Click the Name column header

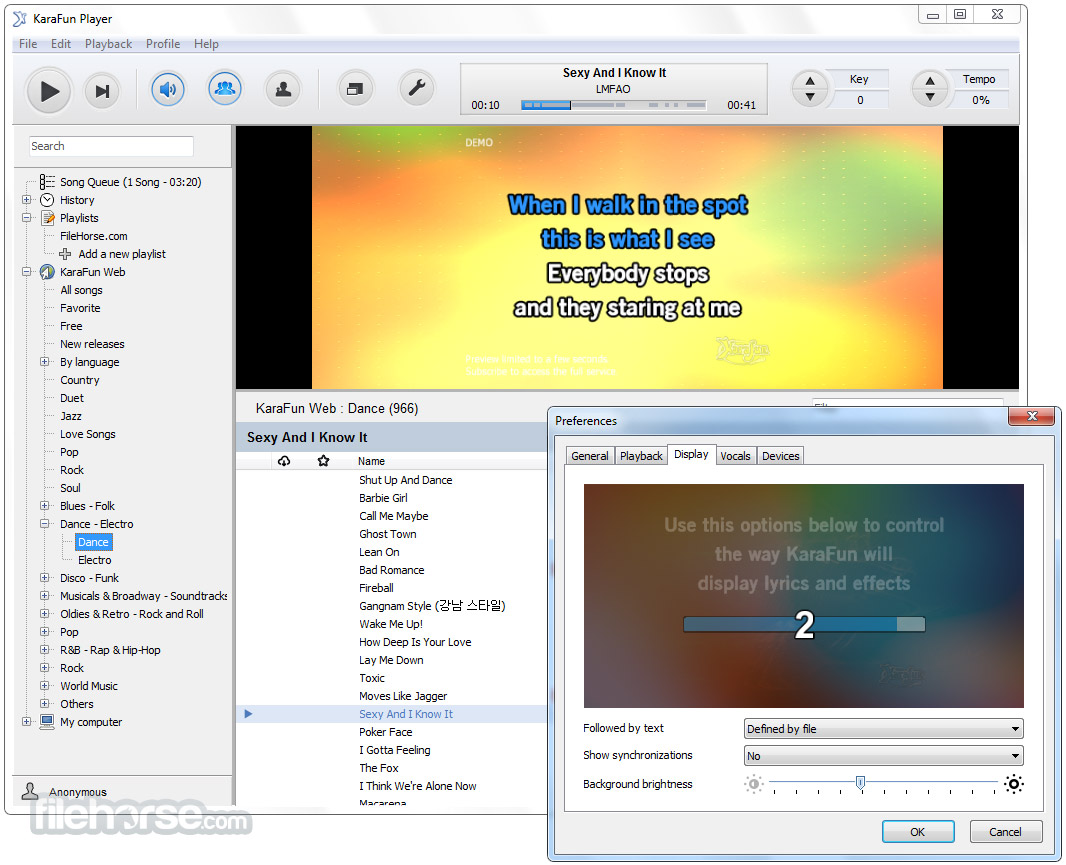(x=371, y=461)
